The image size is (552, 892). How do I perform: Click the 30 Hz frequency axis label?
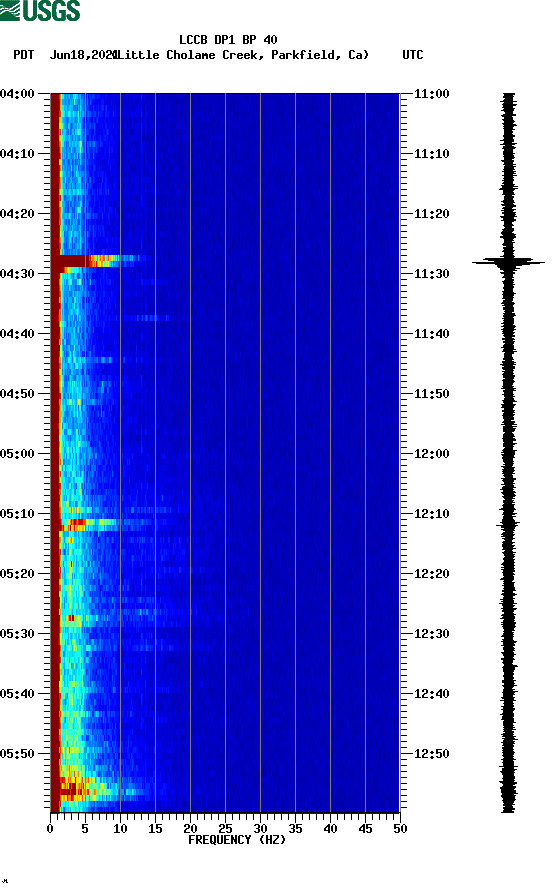(261, 829)
